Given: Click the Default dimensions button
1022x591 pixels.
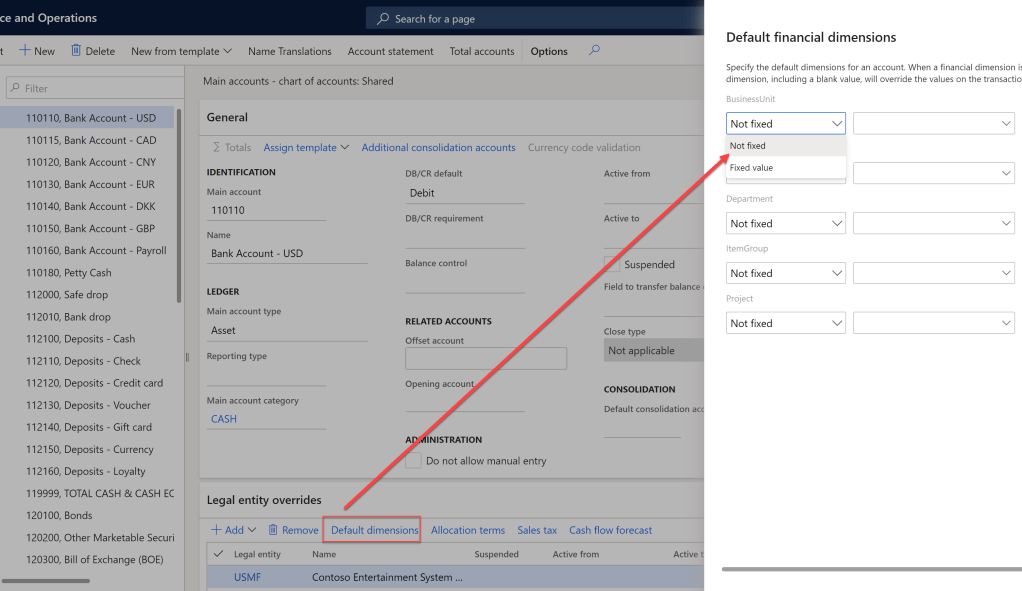Looking at the screenshot, I should point(374,530).
